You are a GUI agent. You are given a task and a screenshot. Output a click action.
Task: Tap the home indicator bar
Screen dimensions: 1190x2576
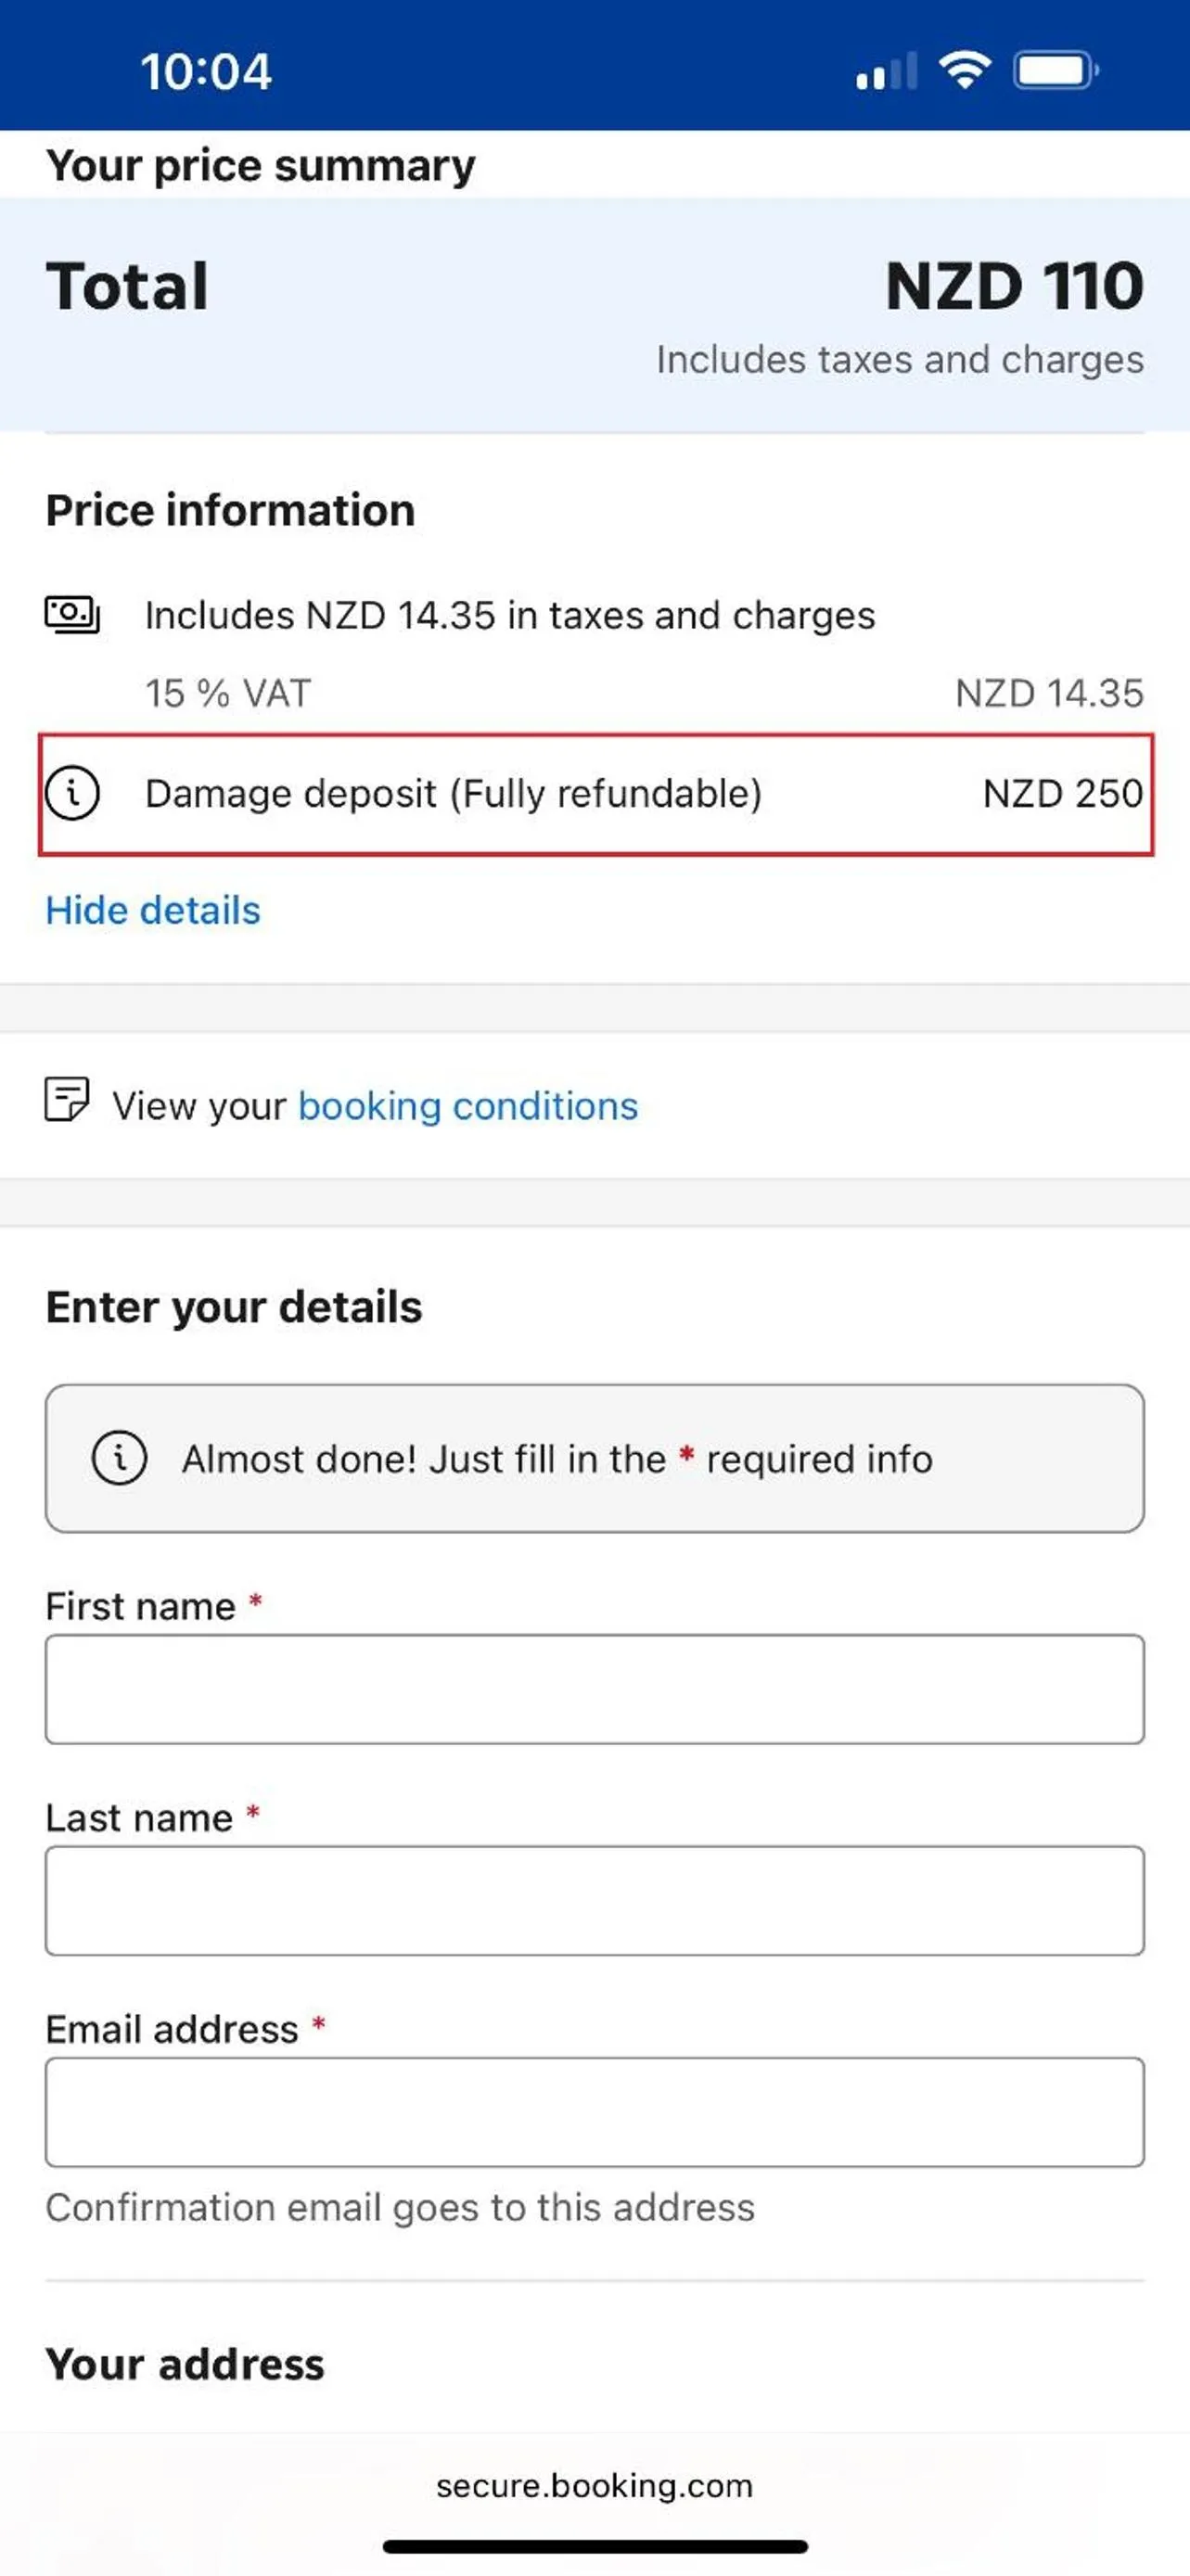(594, 2546)
